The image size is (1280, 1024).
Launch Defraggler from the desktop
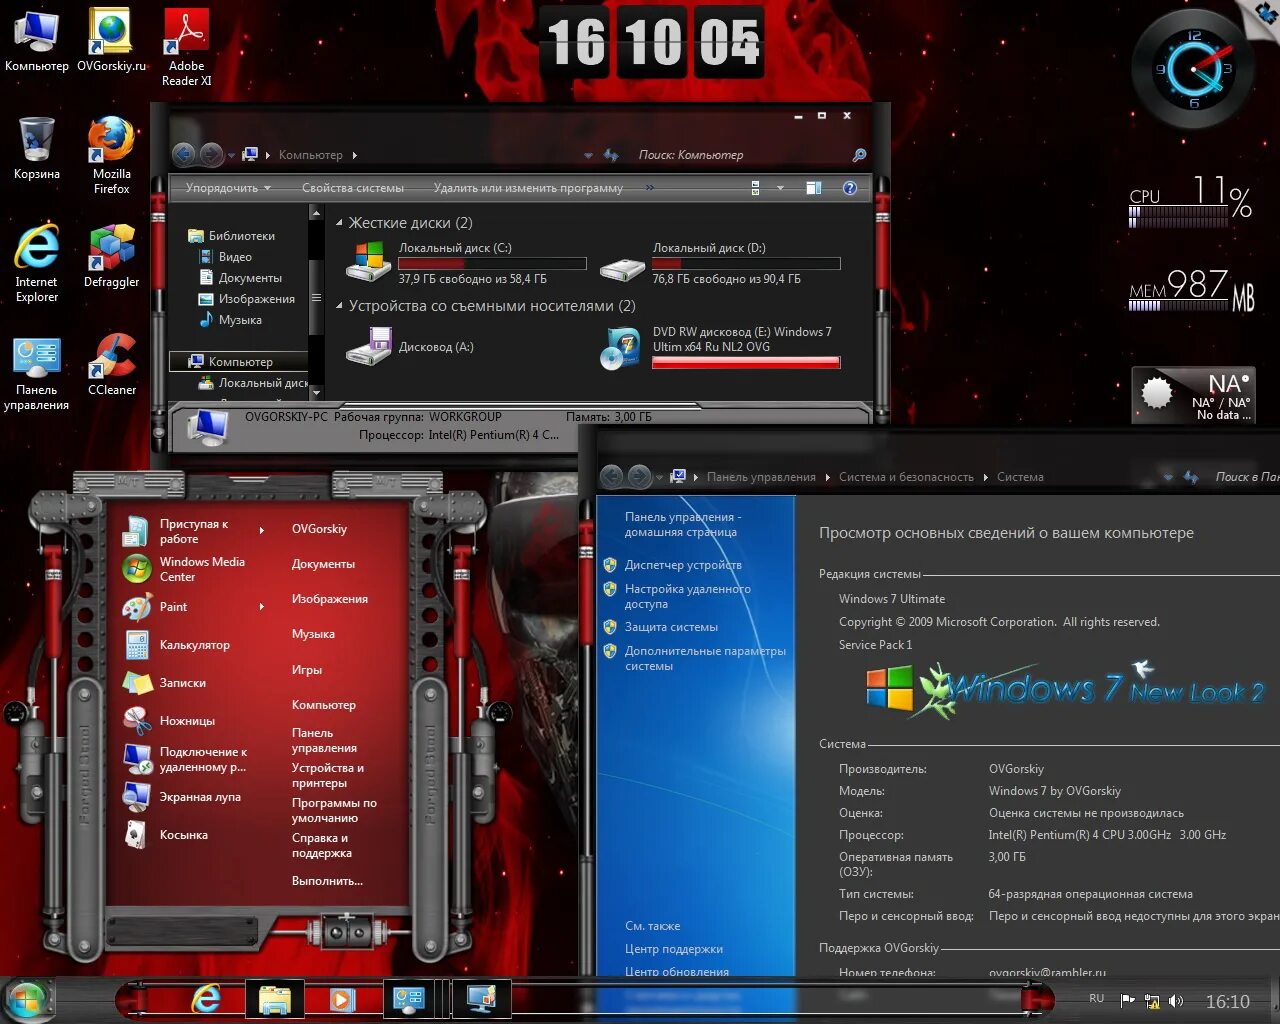point(111,256)
